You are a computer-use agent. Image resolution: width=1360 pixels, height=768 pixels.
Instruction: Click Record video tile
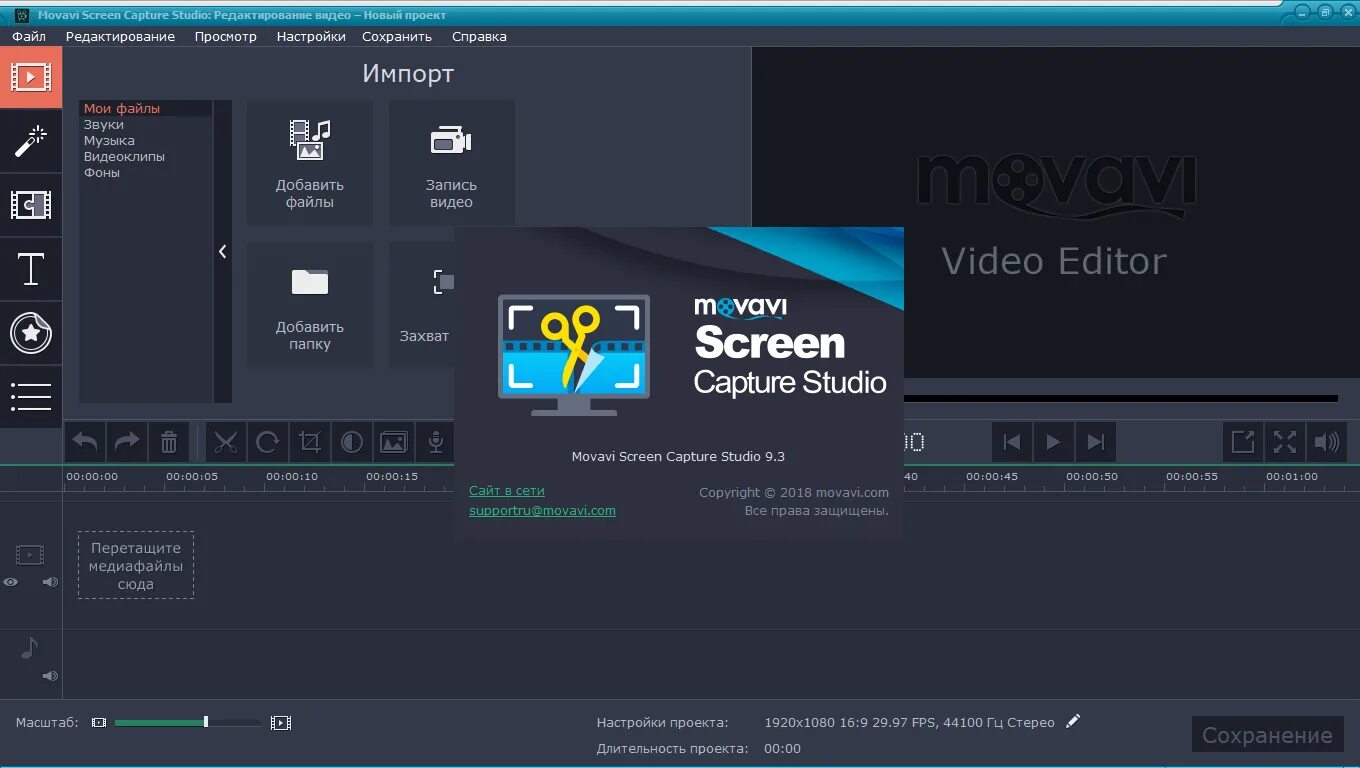(x=451, y=162)
